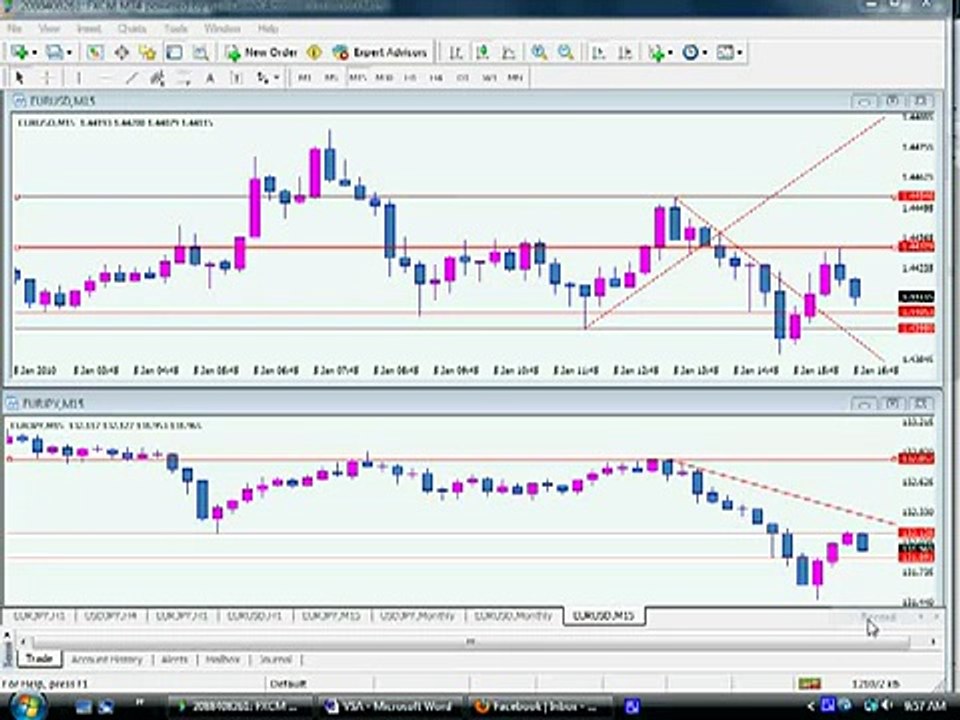This screenshot has width=960, height=720.
Task: Select the Fibonacci Retracement tool
Action: click(183, 78)
